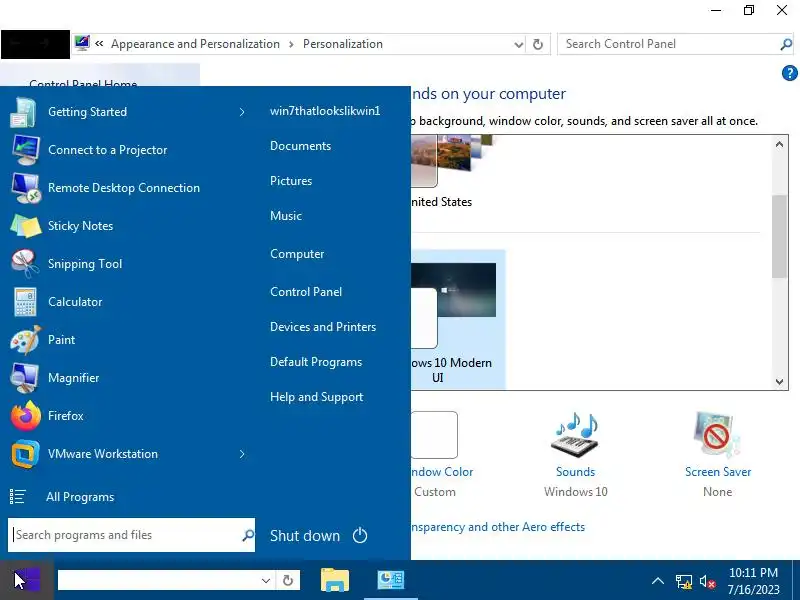The height and width of the screenshot is (600, 800).
Task: Launch Connect to a Projector
Action: [128, 150]
